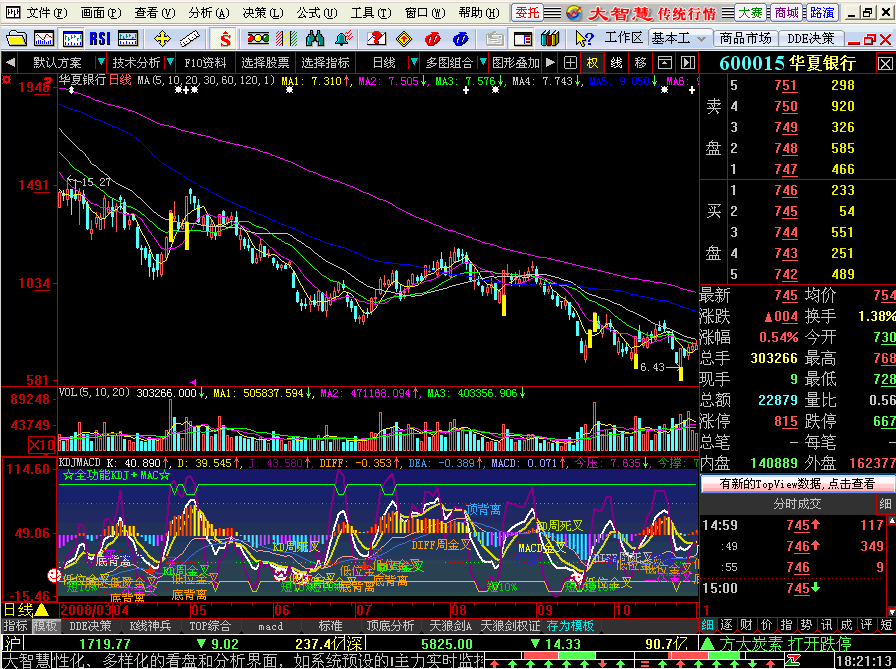
Task: Select the ruler measurement tool icon
Action: pyautogui.click(x=189, y=39)
